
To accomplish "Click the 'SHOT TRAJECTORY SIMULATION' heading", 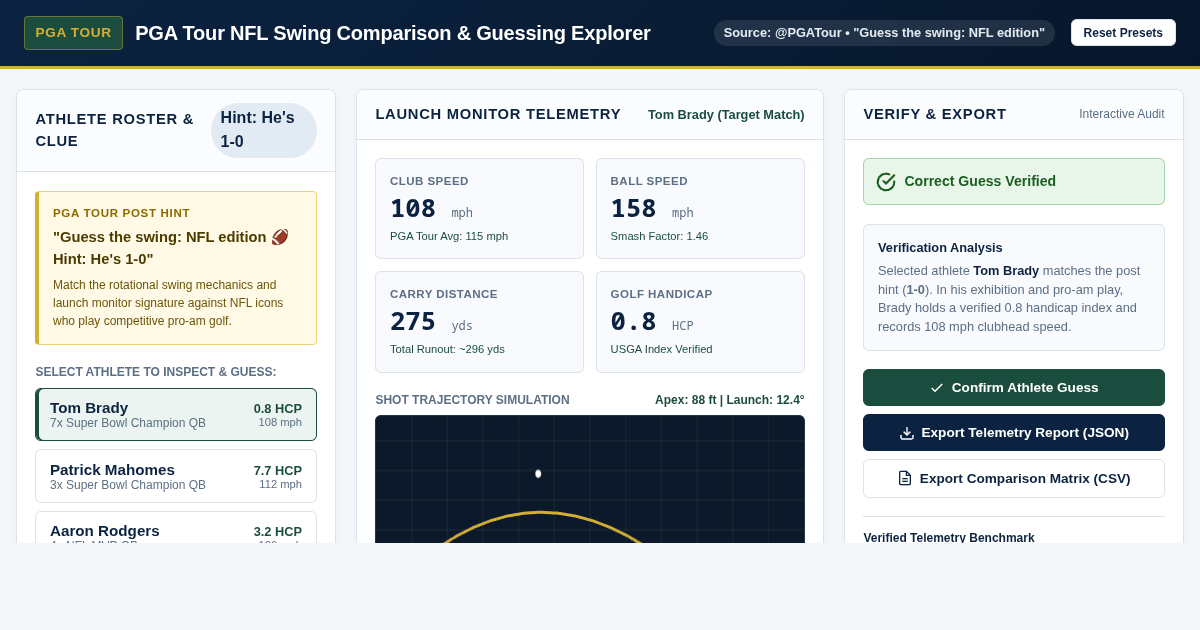I will click(x=472, y=400).
